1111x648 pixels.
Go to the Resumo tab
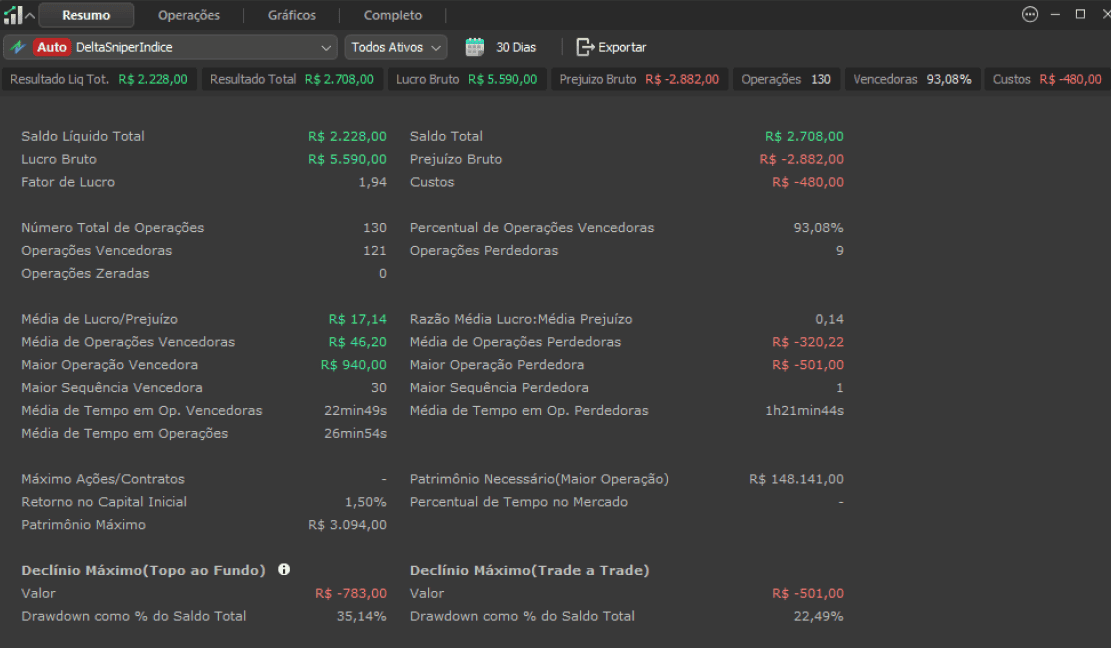coord(86,15)
